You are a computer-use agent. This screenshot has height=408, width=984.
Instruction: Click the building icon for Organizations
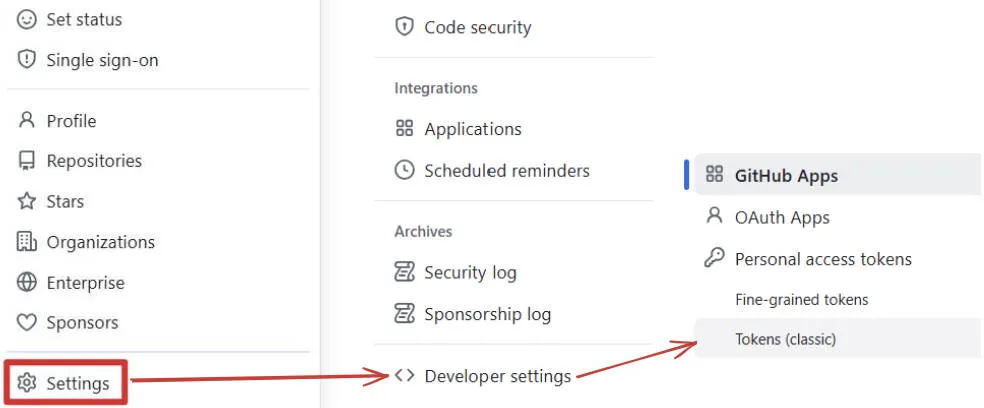(27, 242)
